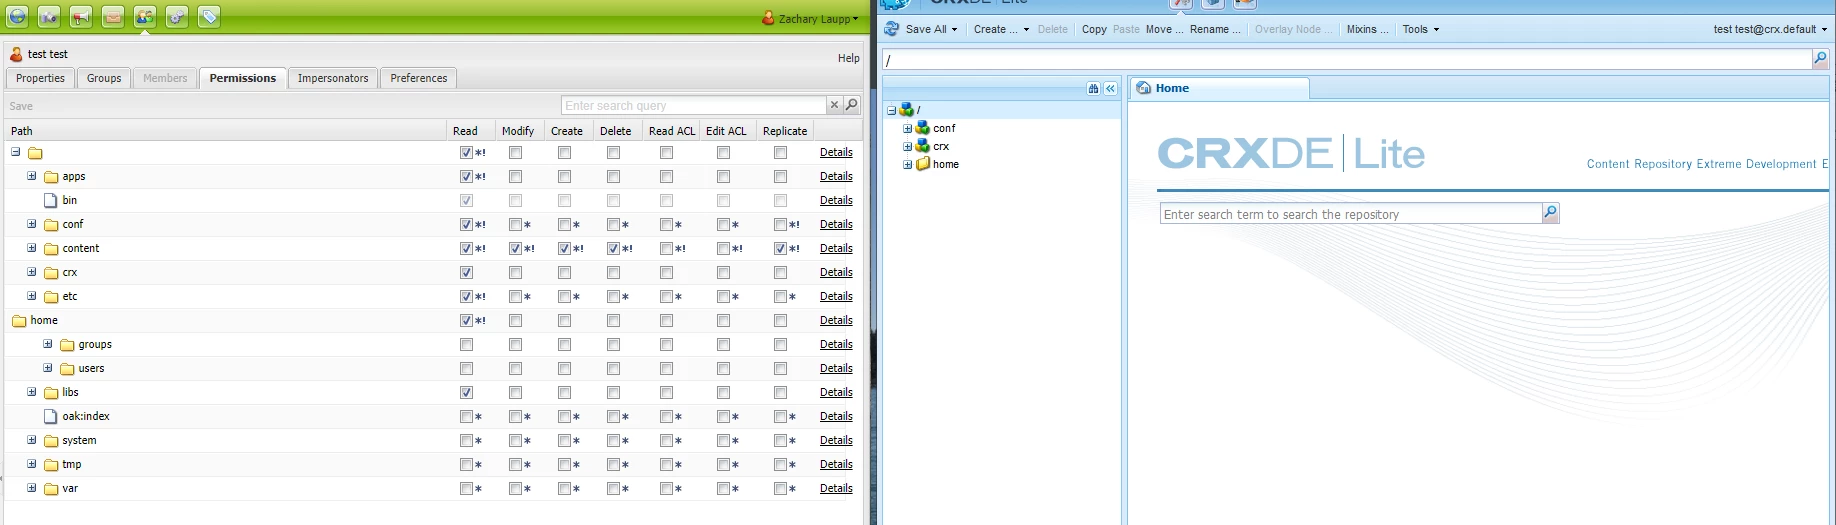Click the clear search X icon
1836x525 pixels.
pyautogui.click(x=834, y=105)
